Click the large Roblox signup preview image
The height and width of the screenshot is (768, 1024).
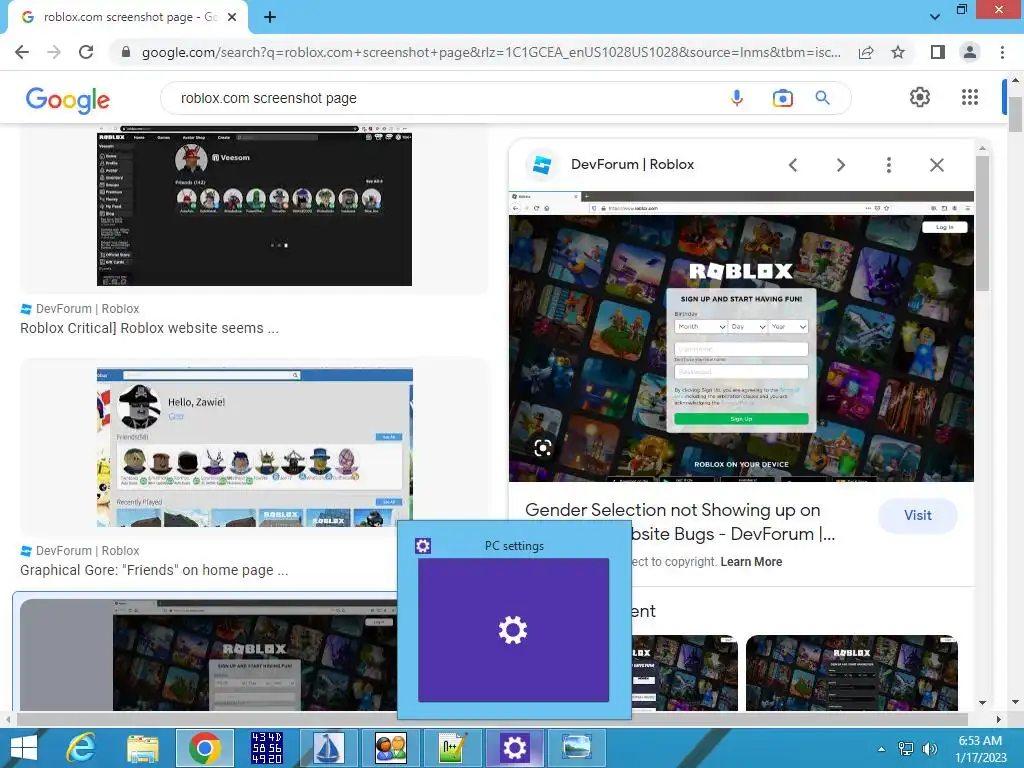(741, 337)
